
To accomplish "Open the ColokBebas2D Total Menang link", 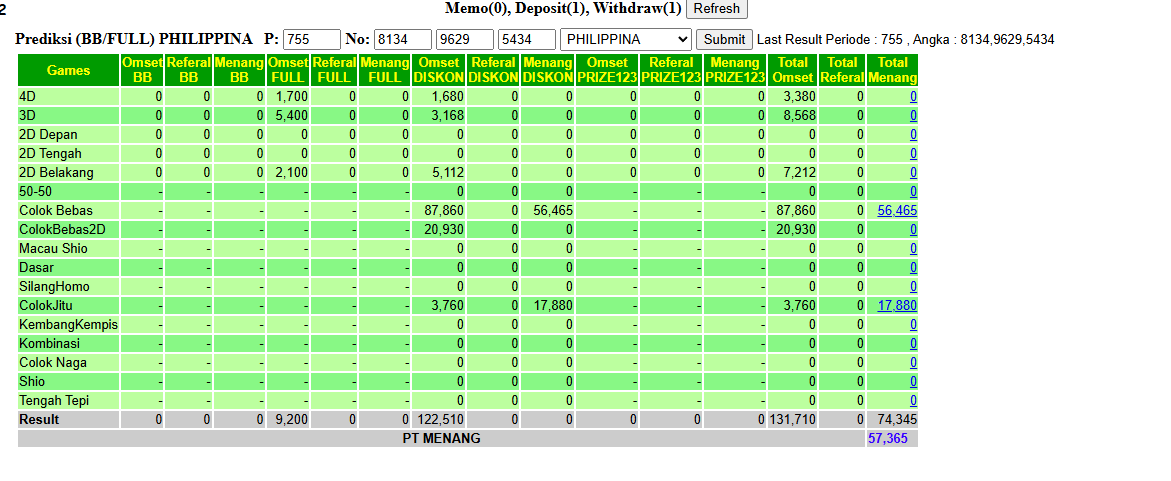I will 913,229.
